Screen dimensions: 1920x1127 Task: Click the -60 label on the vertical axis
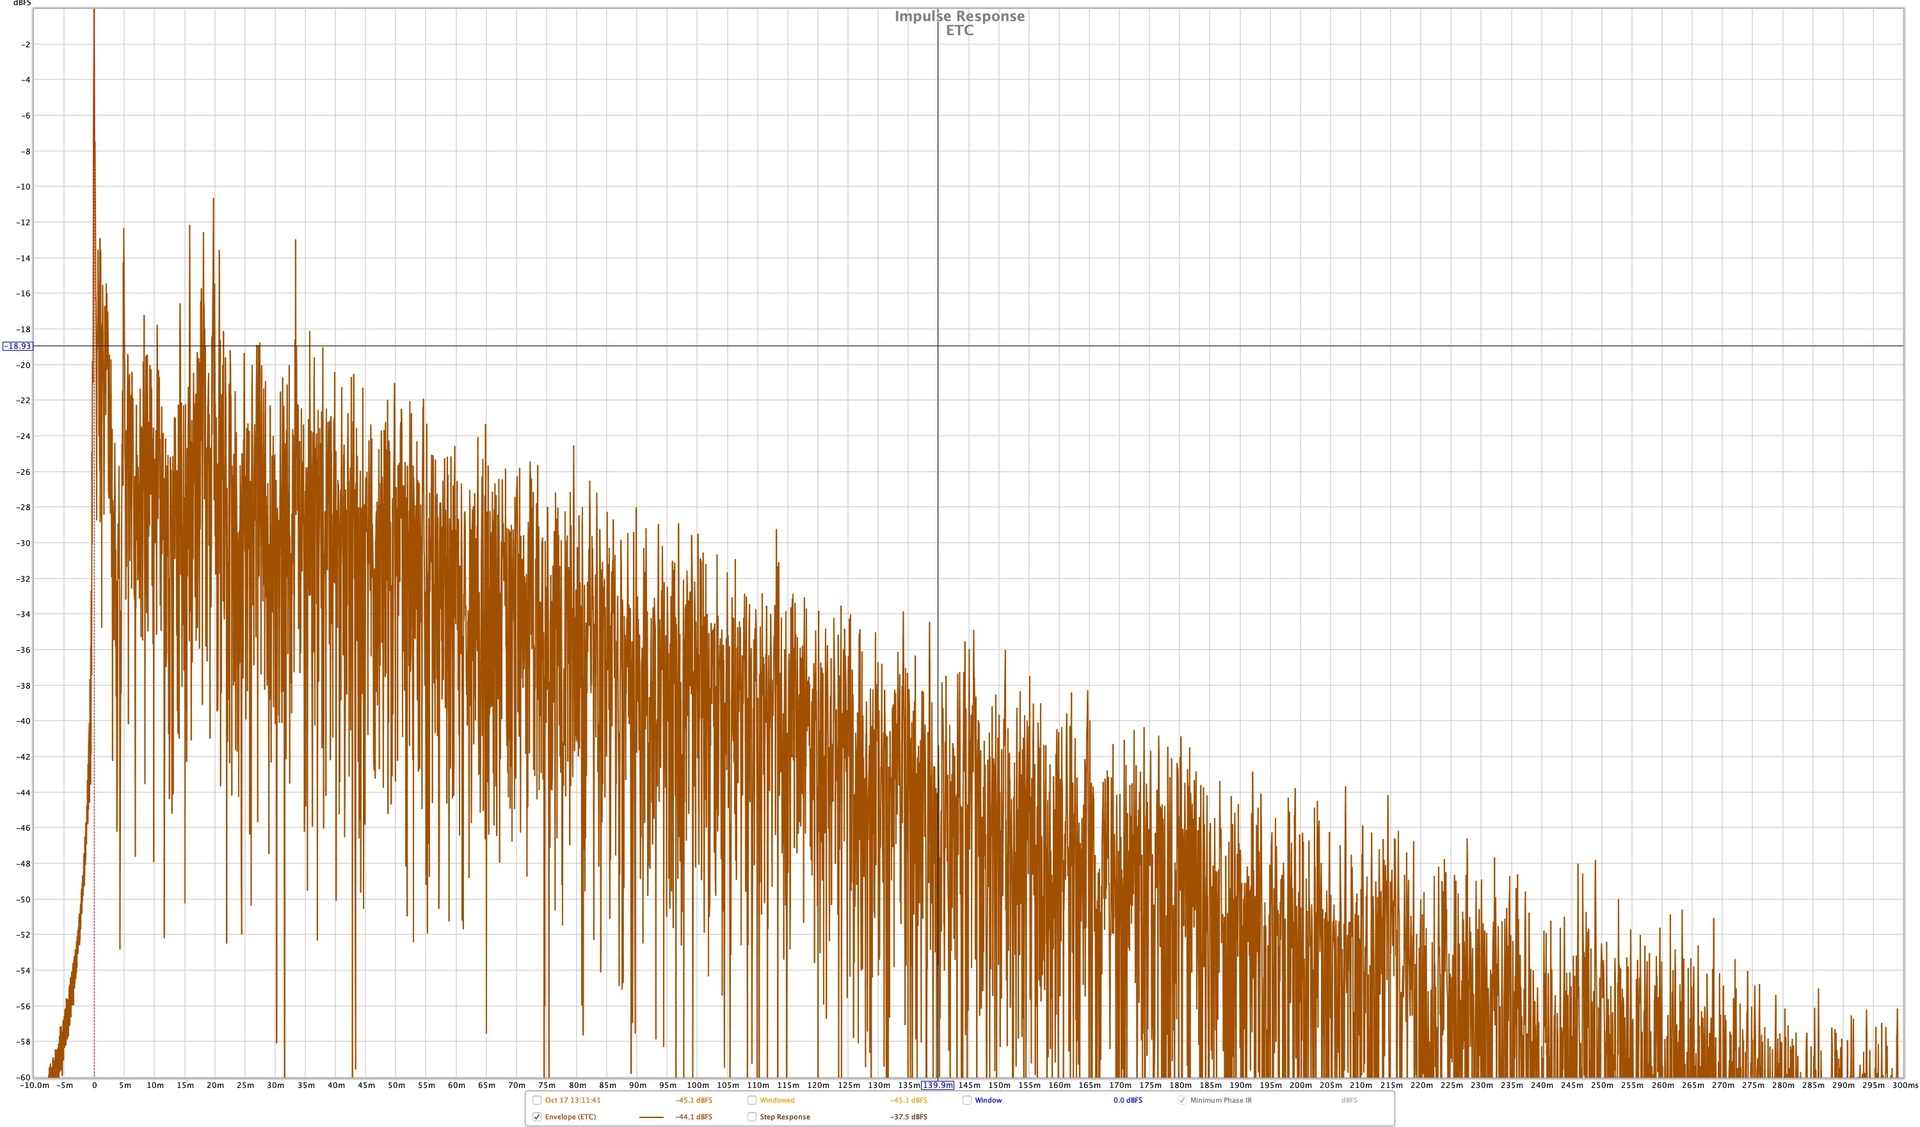coord(23,1077)
